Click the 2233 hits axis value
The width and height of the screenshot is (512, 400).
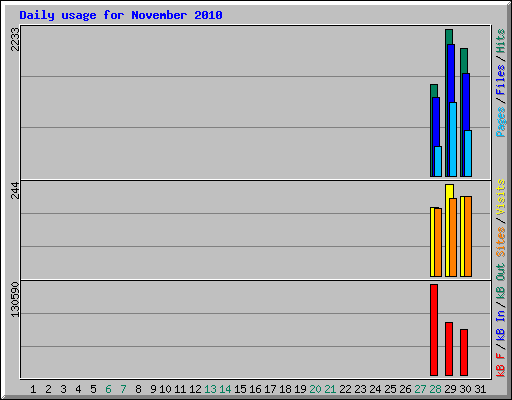(15, 39)
